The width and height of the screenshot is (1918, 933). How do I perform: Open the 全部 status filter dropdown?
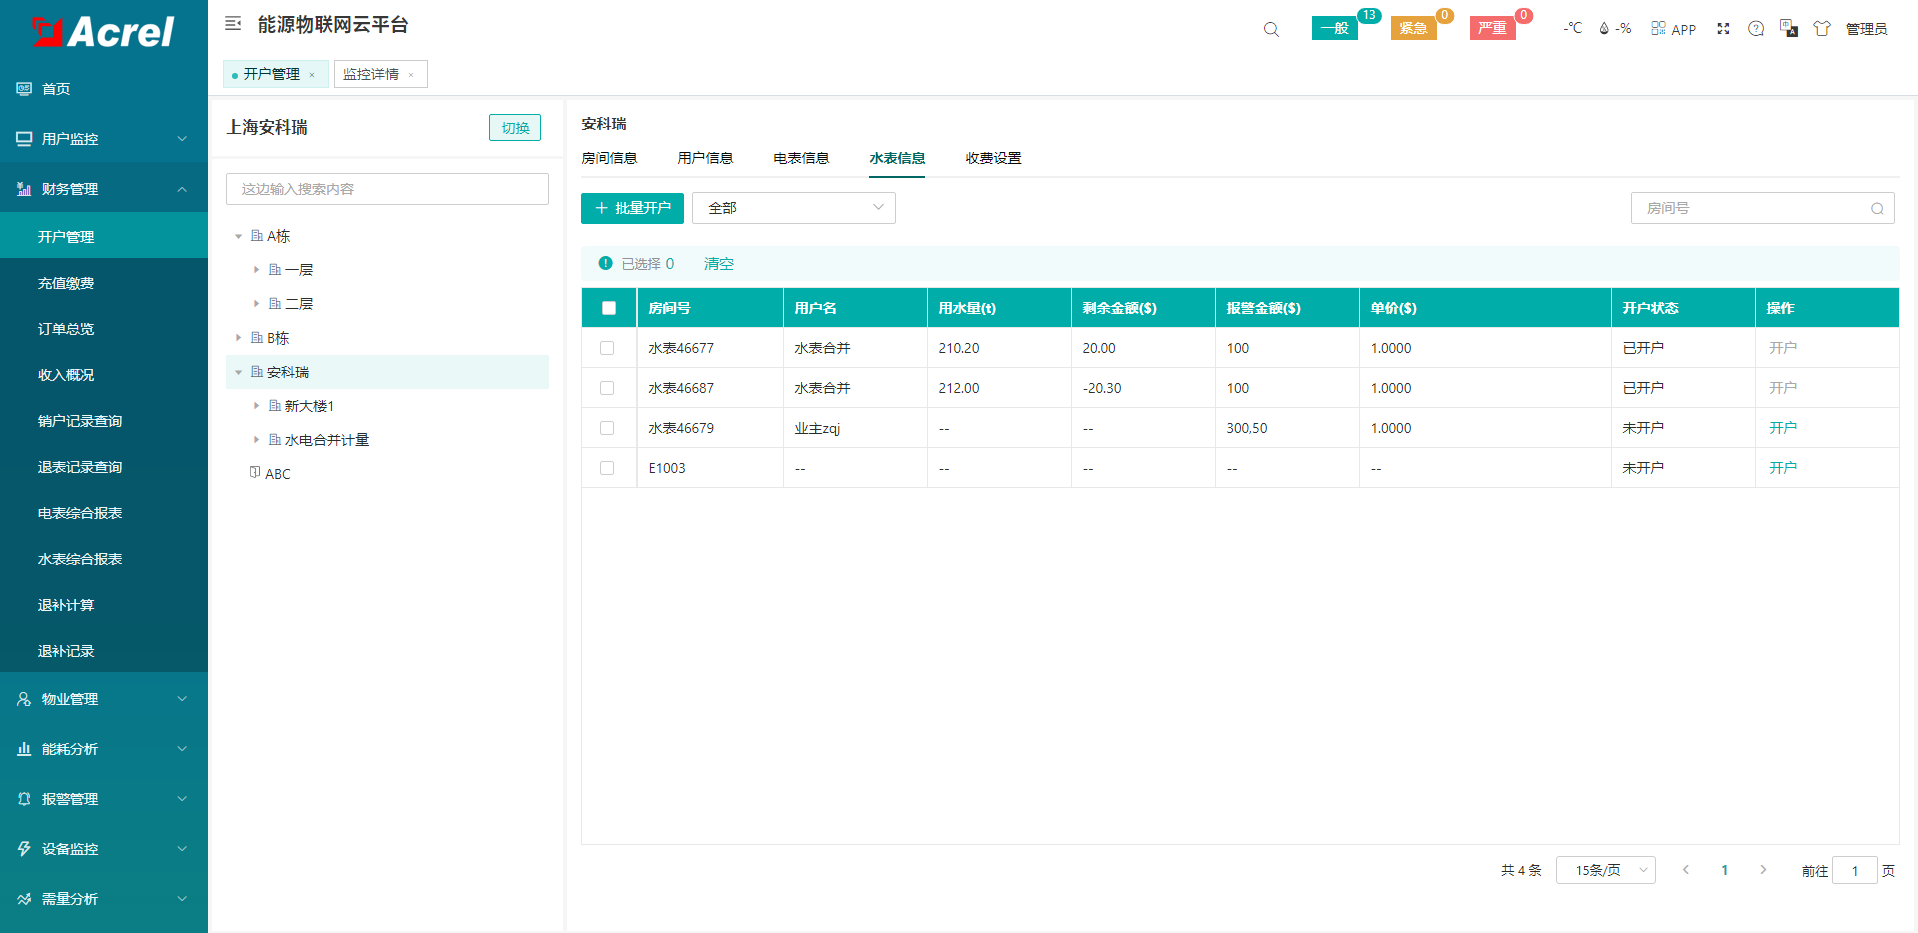(x=793, y=208)
